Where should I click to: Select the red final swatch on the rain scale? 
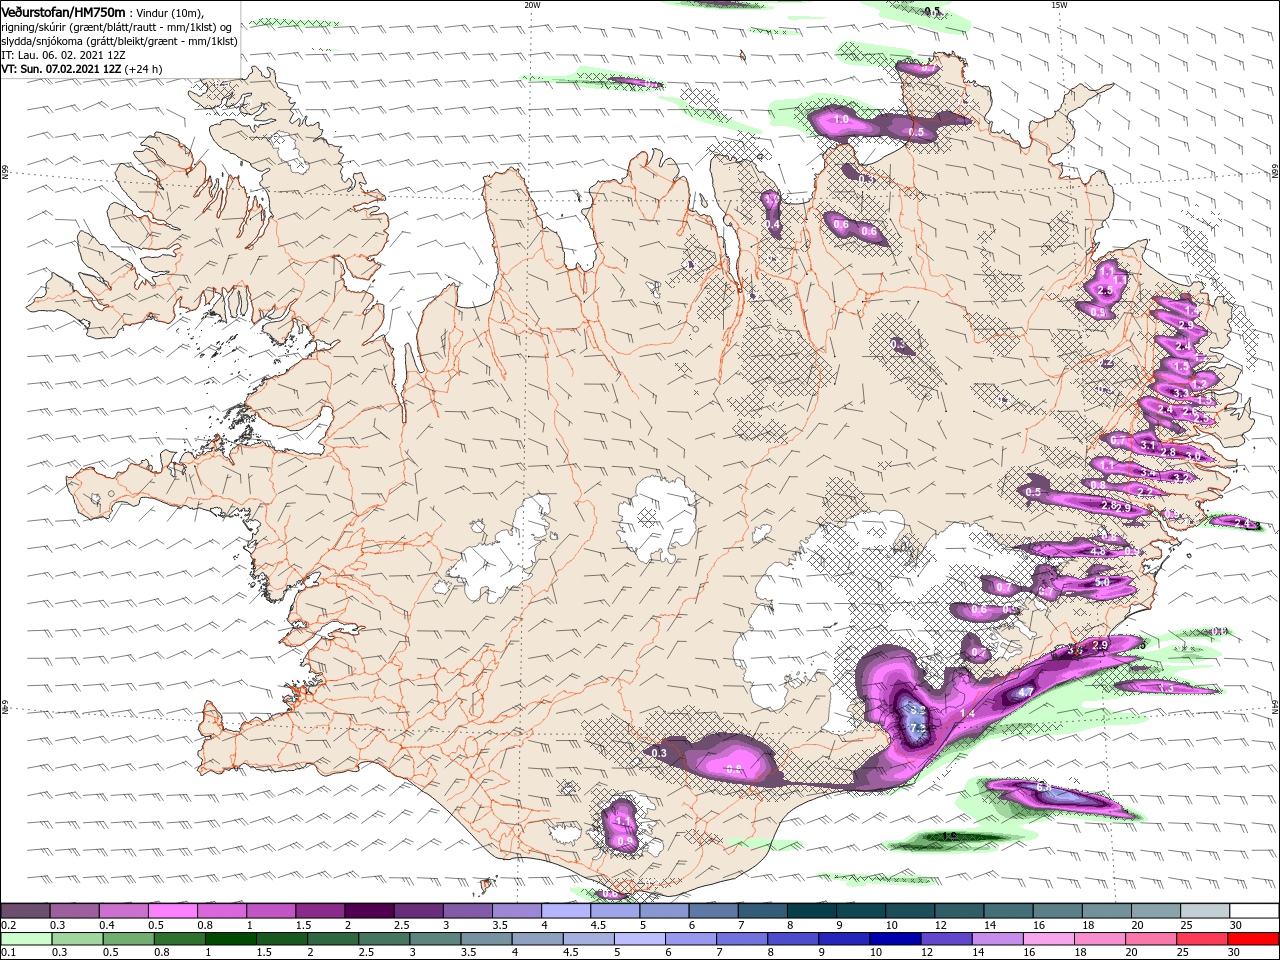pyautogui.click(x=1252, y=939)
